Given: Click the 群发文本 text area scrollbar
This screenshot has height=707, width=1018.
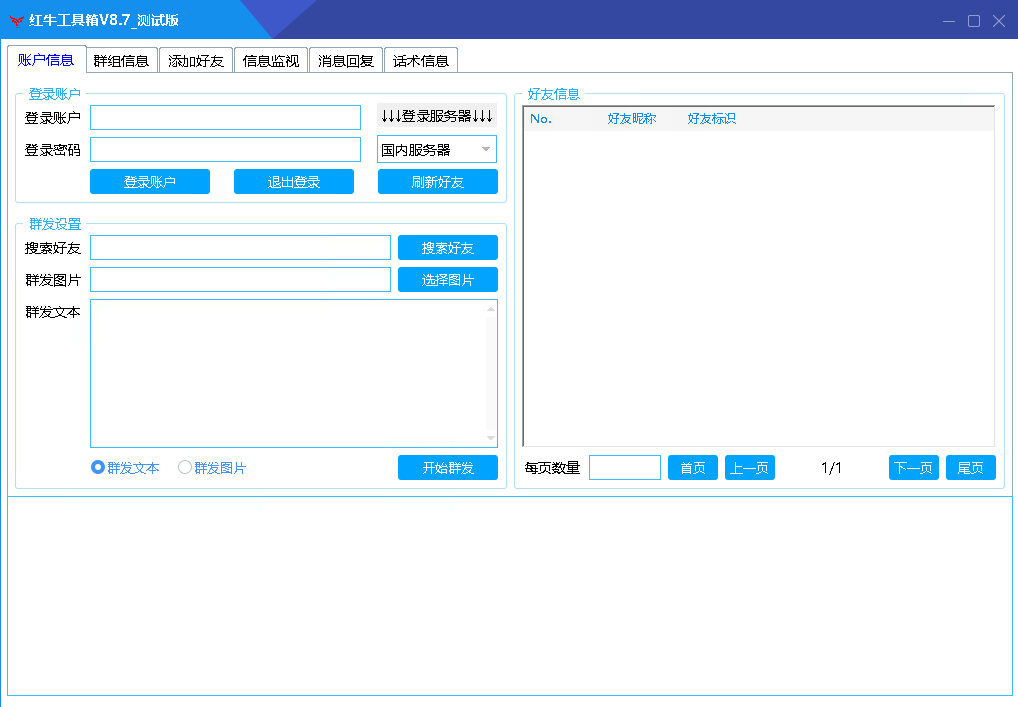Looking at the screenshot, I should (x=491, y=373).
